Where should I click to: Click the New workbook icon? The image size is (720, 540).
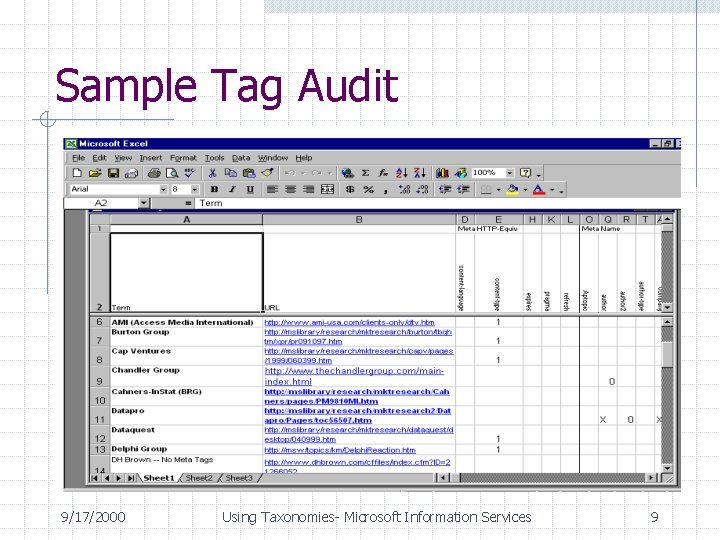pyautogui.click(x=77, y=173)
